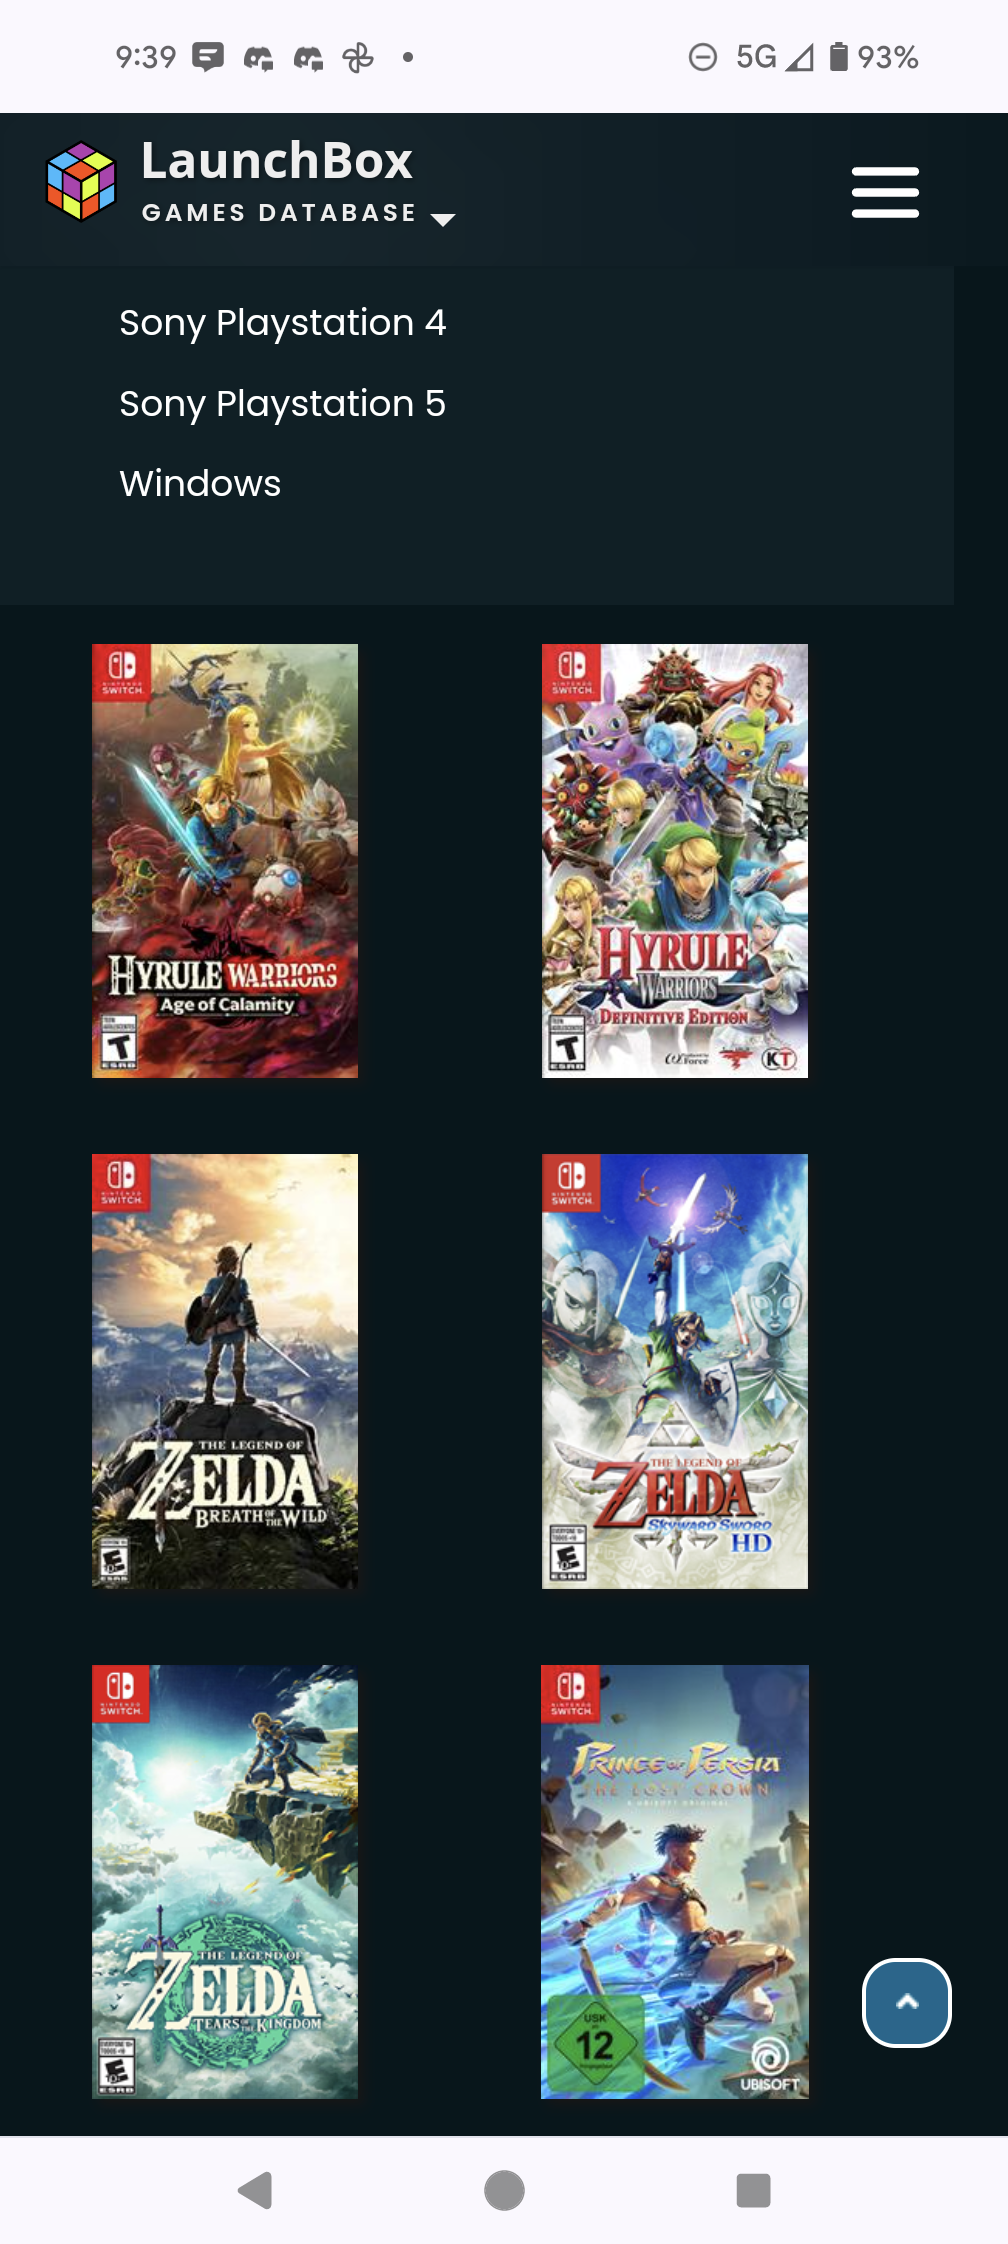Open Zelda Breath of the Wild cover
Image resolution: width=1008 pixels, height=2244 pixels.
225,1371
